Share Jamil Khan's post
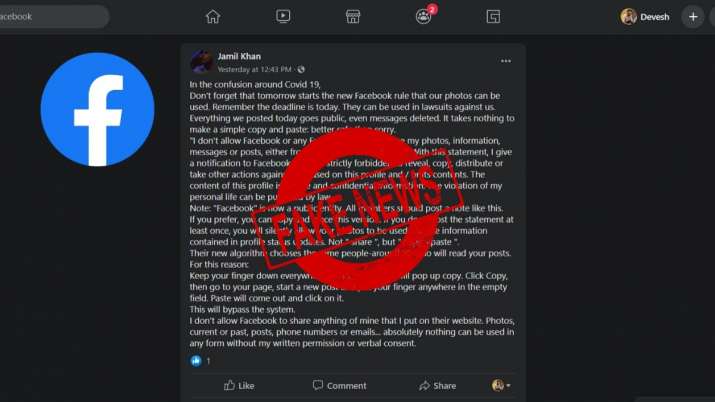 437,386
